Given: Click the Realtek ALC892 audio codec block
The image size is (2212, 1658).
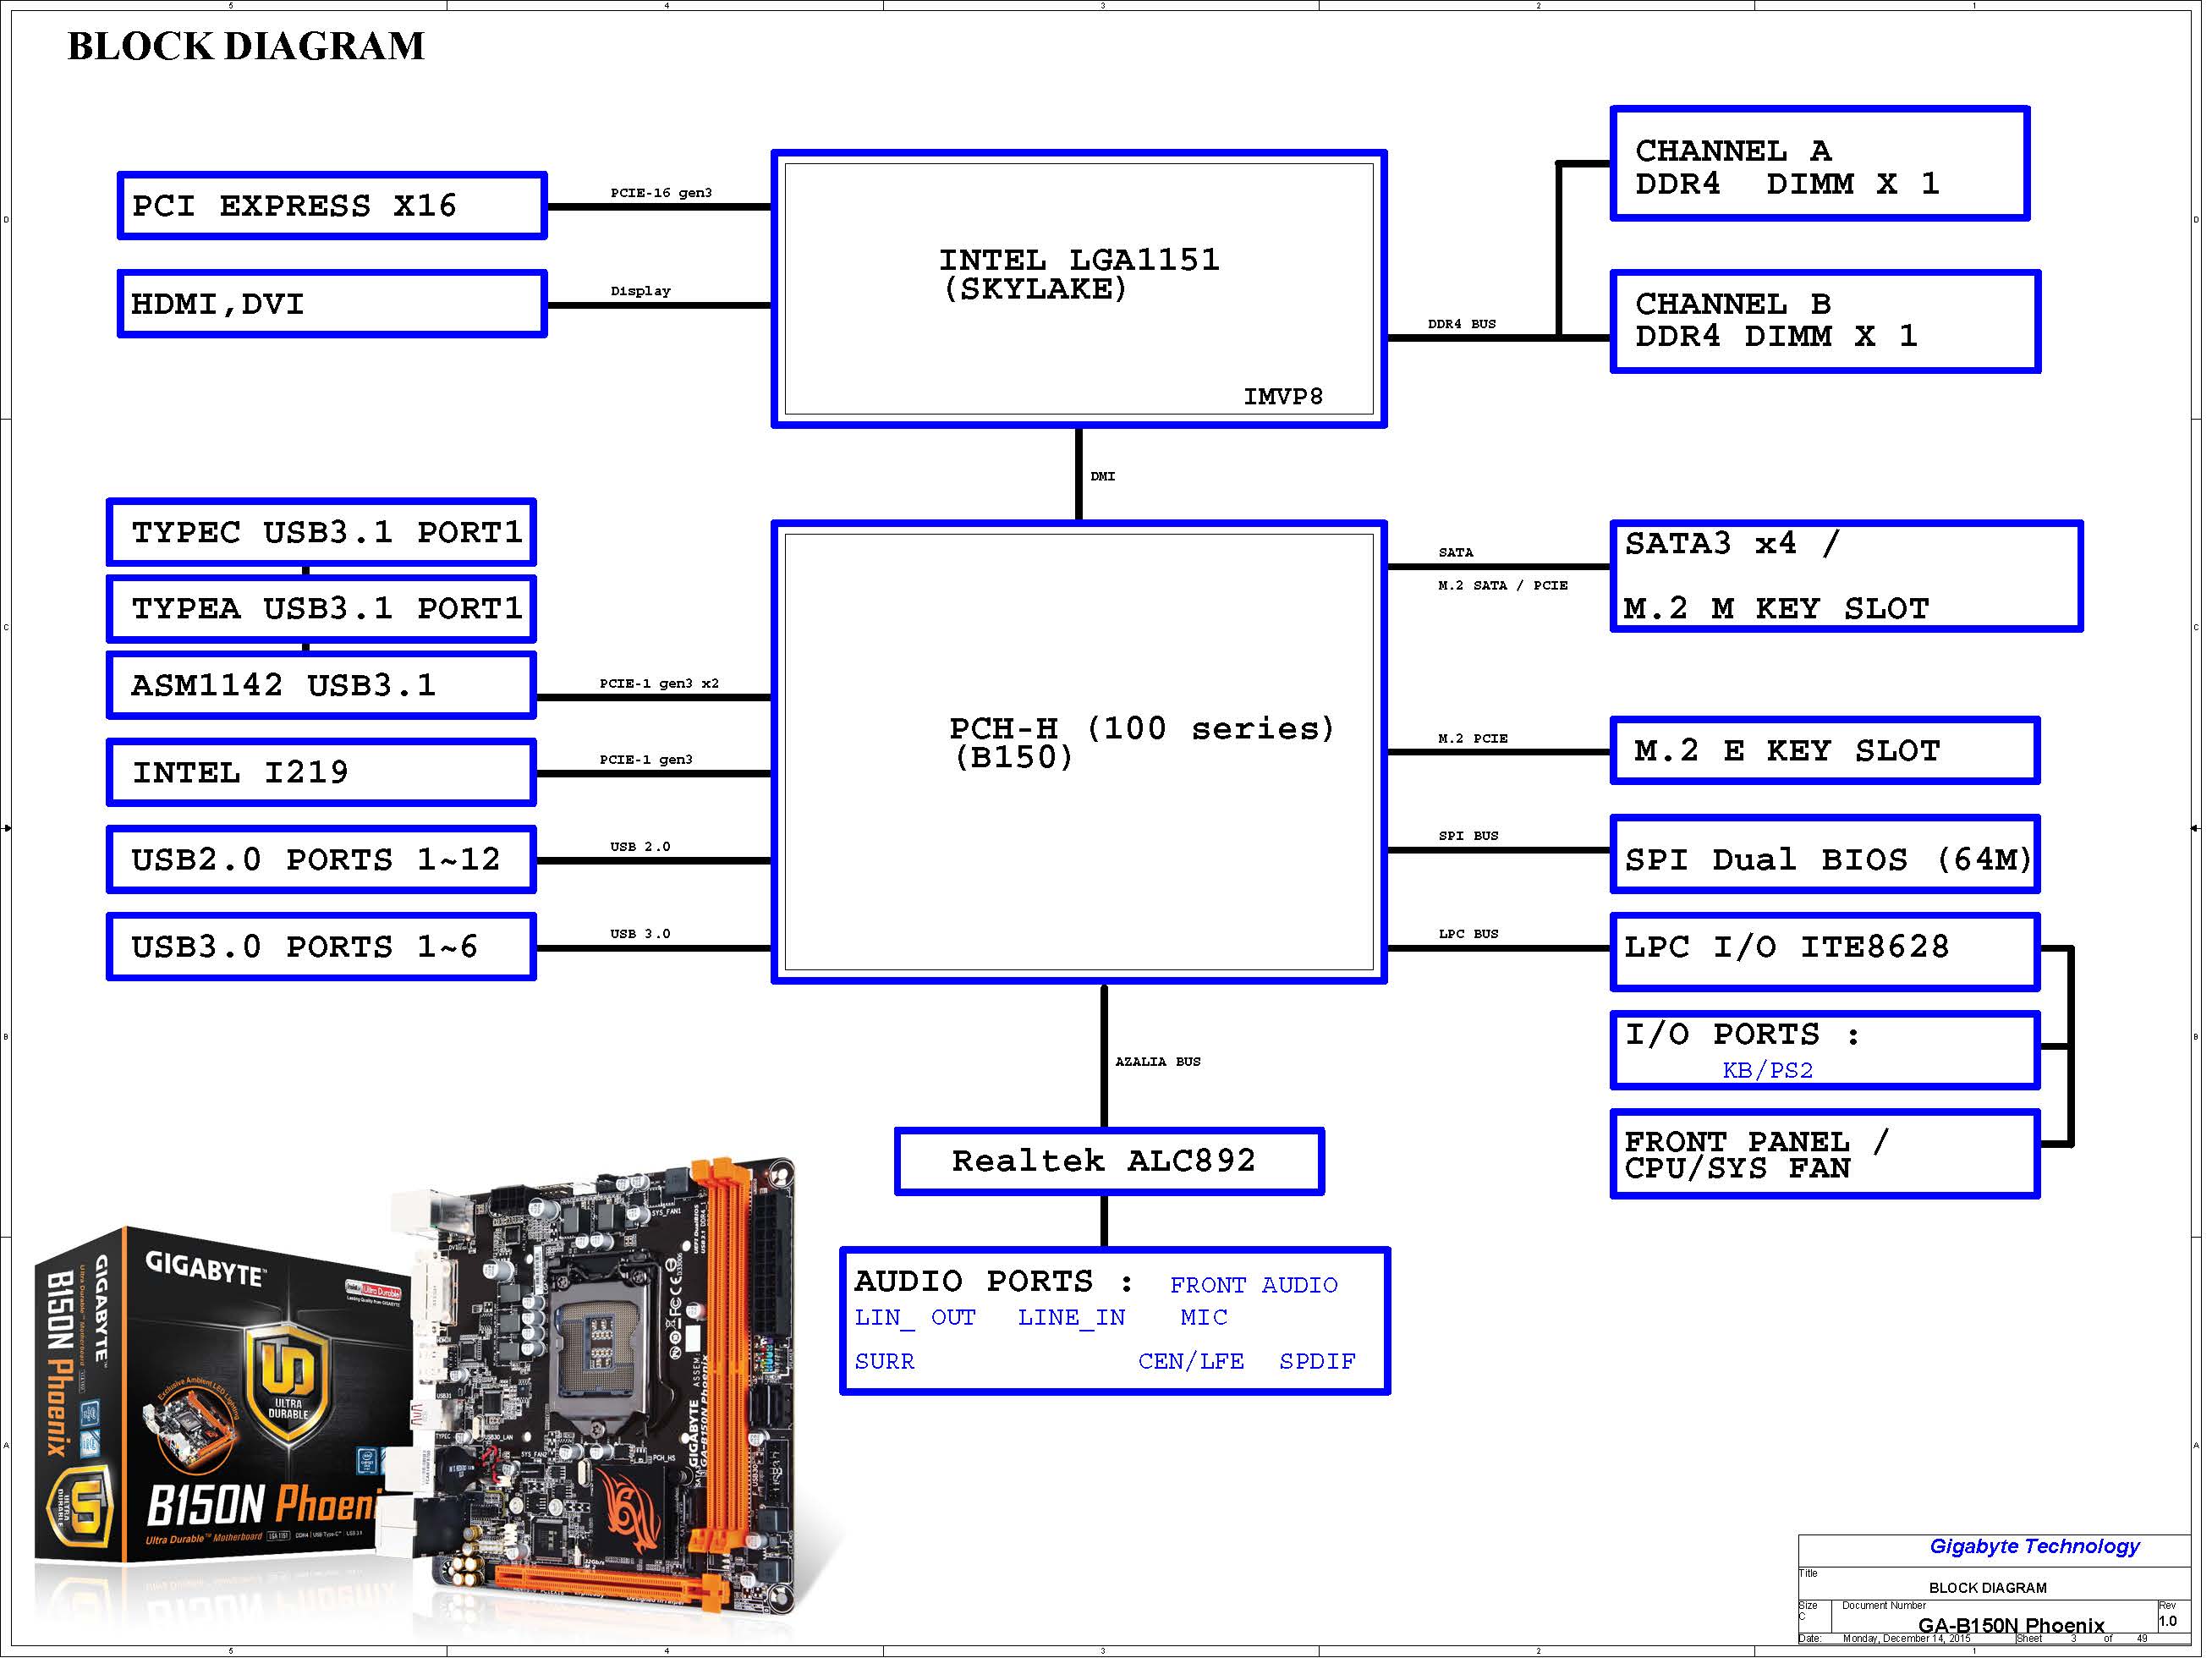Looking at the screenshot, I should point(1108,1161).
